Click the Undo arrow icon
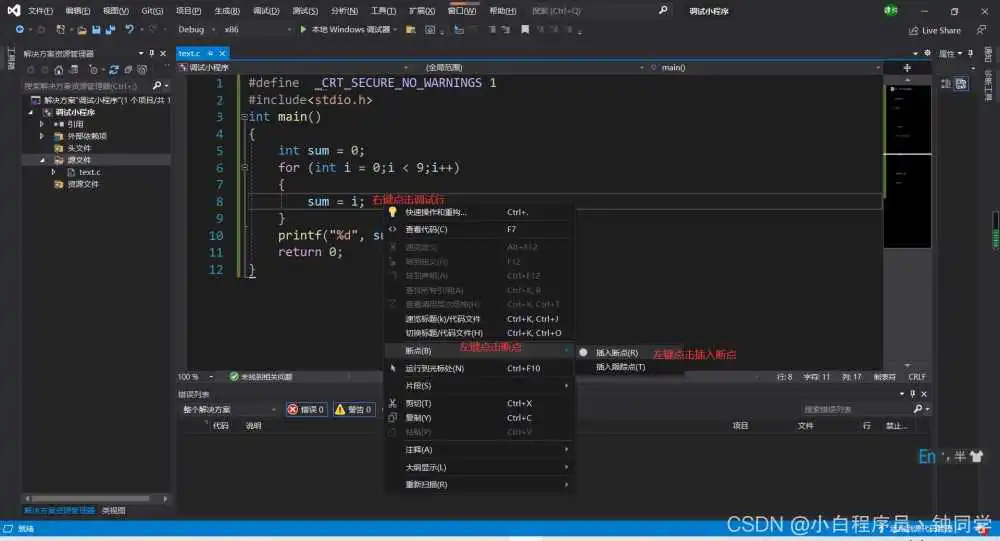The height and width of the screenshot is (541, 1000). (x=129, y=30)
